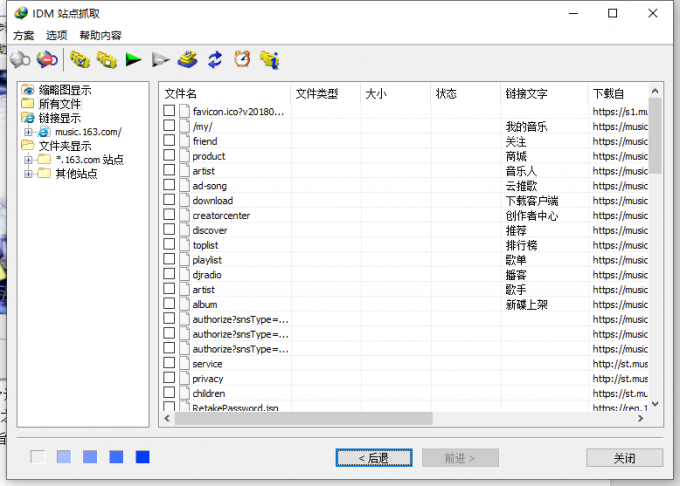Select 文件夹显示 in the tree
The height and width of the screenshot is (486, 680).
tap(65, 146)
